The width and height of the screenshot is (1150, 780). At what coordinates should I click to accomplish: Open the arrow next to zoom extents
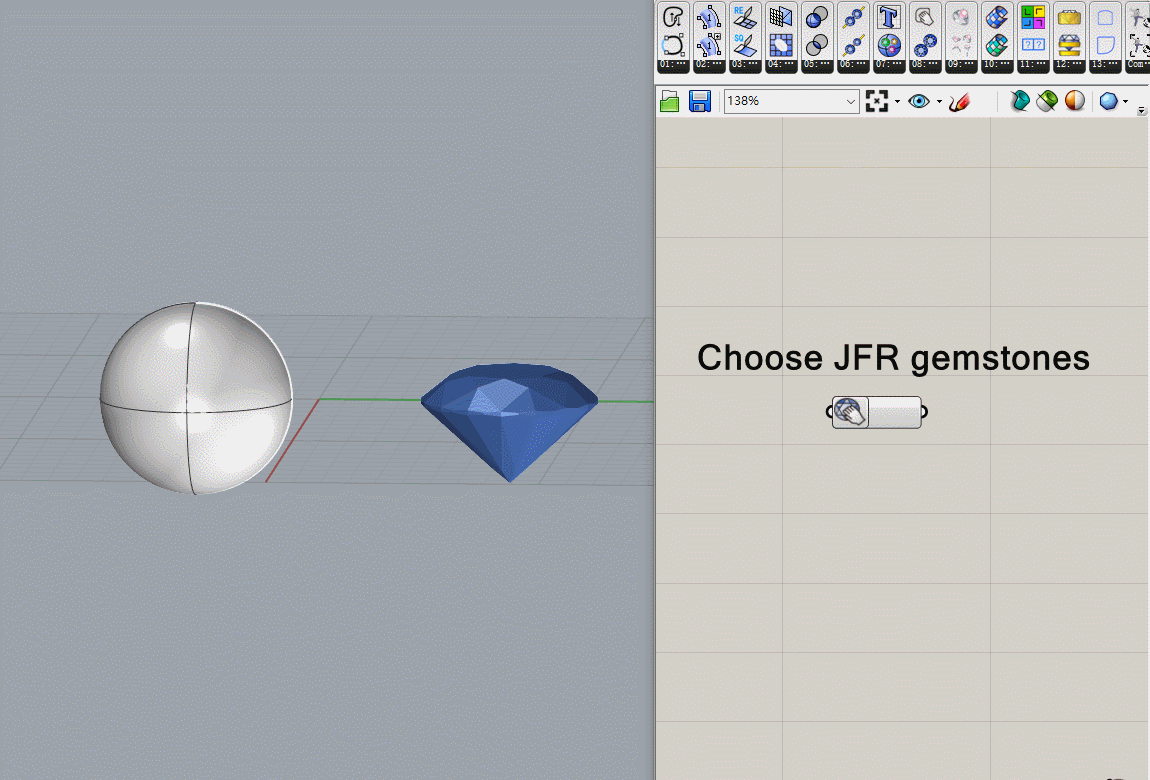click(x=897, y=102)
